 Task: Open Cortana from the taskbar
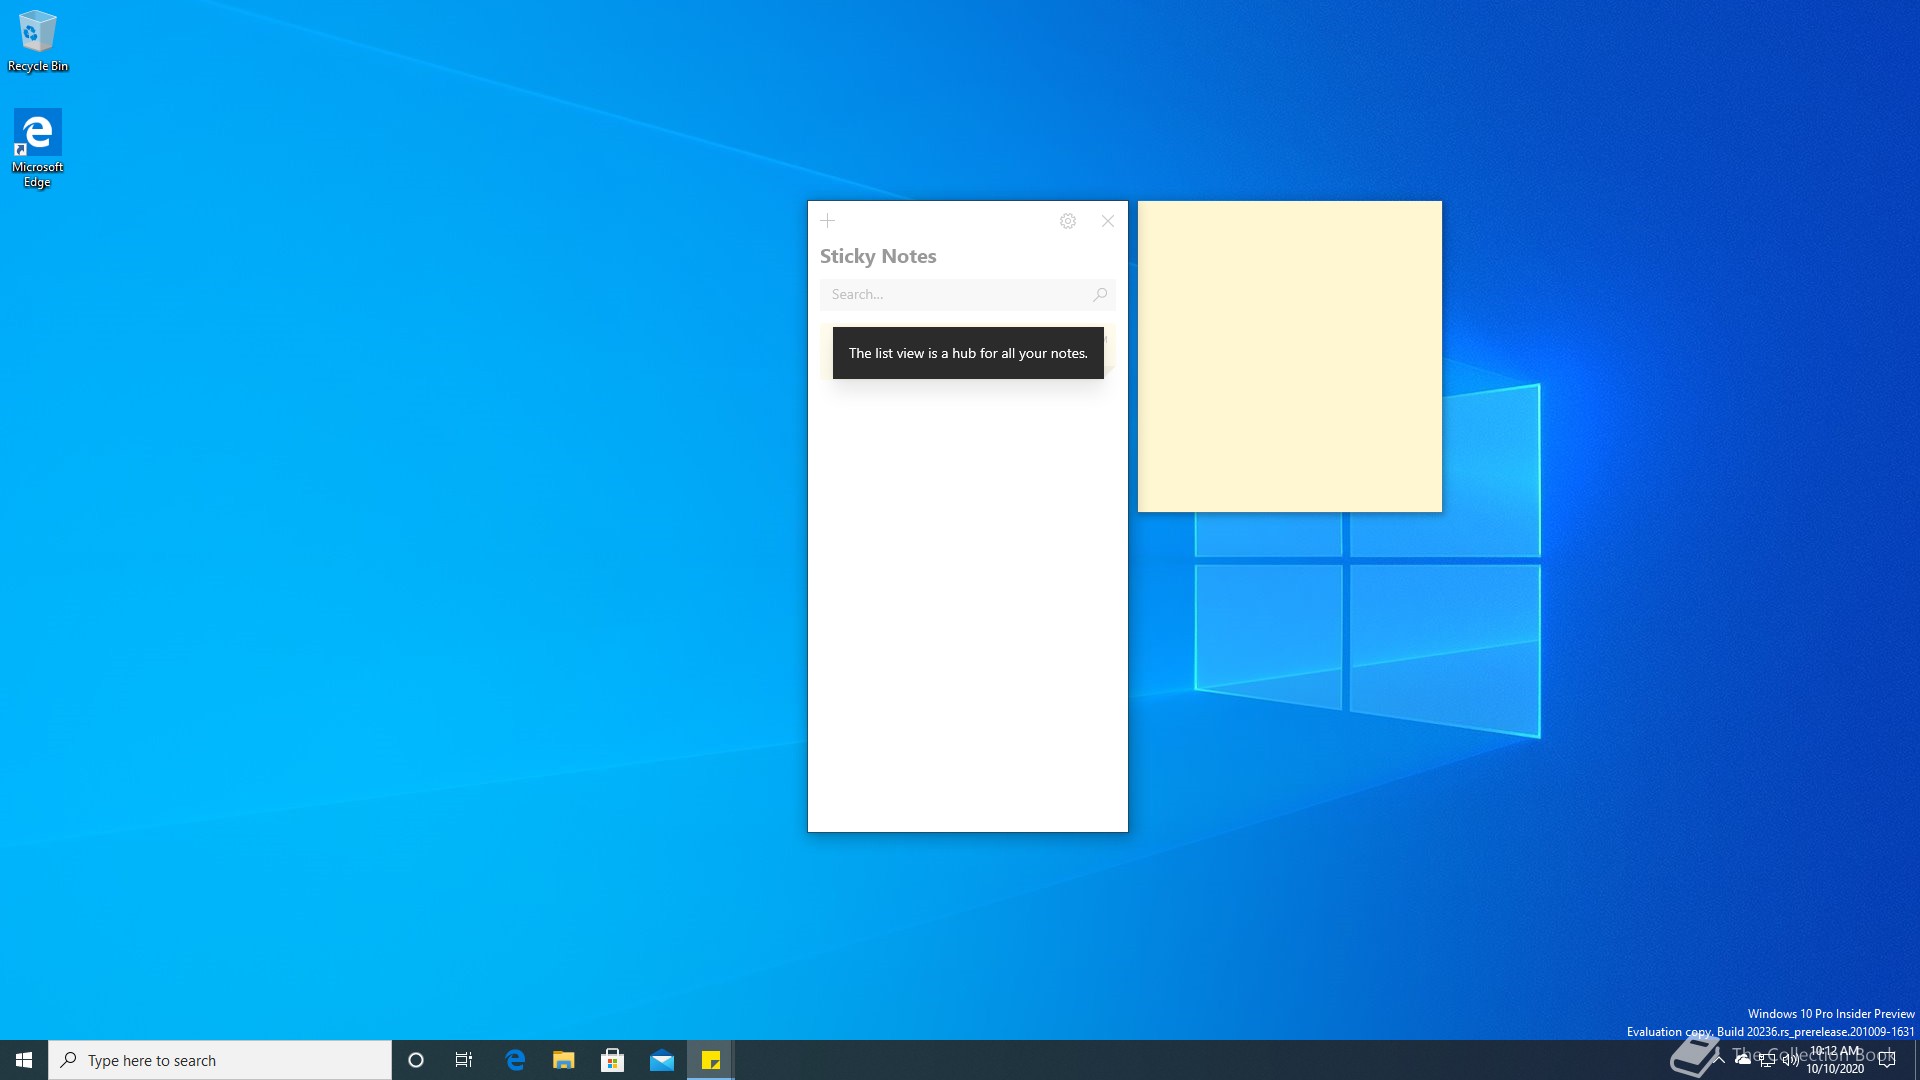[416, 1060]
